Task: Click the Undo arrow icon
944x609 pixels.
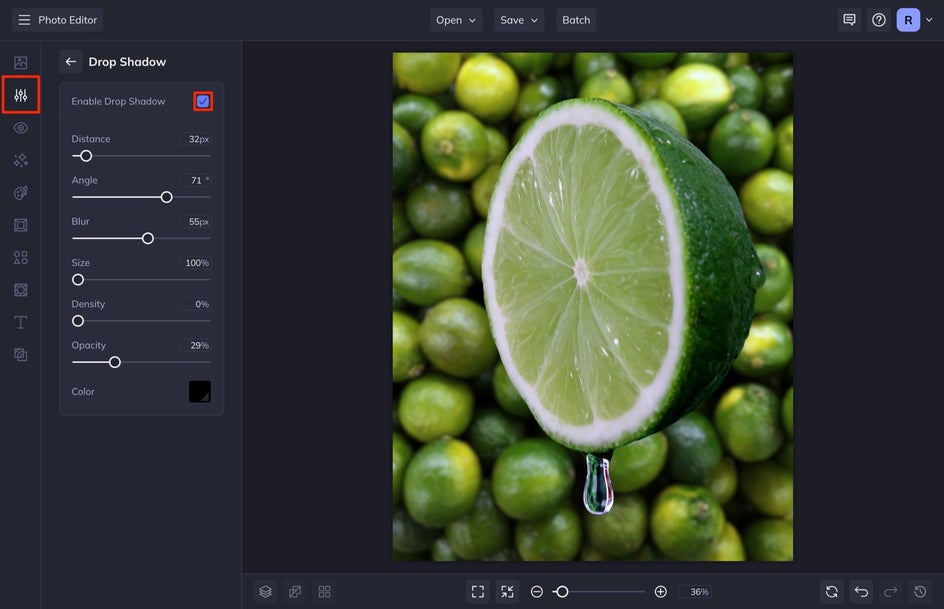Action: (861, 592)
